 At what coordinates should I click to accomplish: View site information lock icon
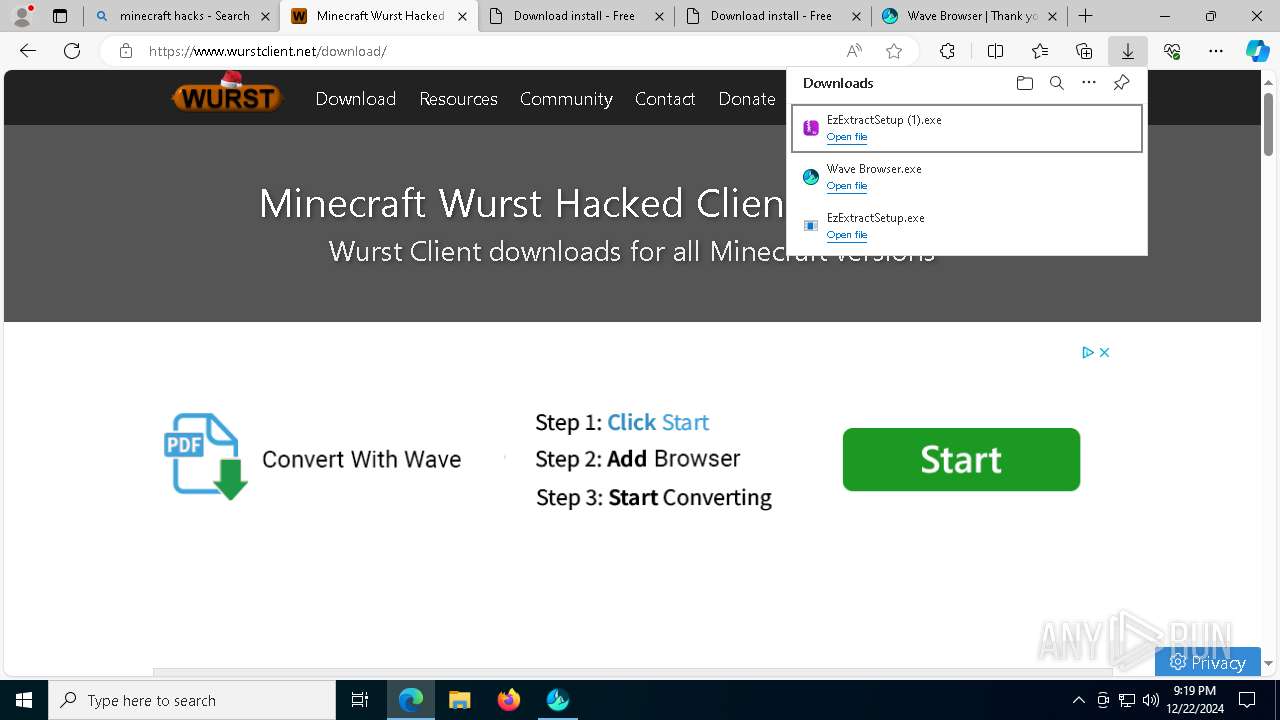[125, 51]
